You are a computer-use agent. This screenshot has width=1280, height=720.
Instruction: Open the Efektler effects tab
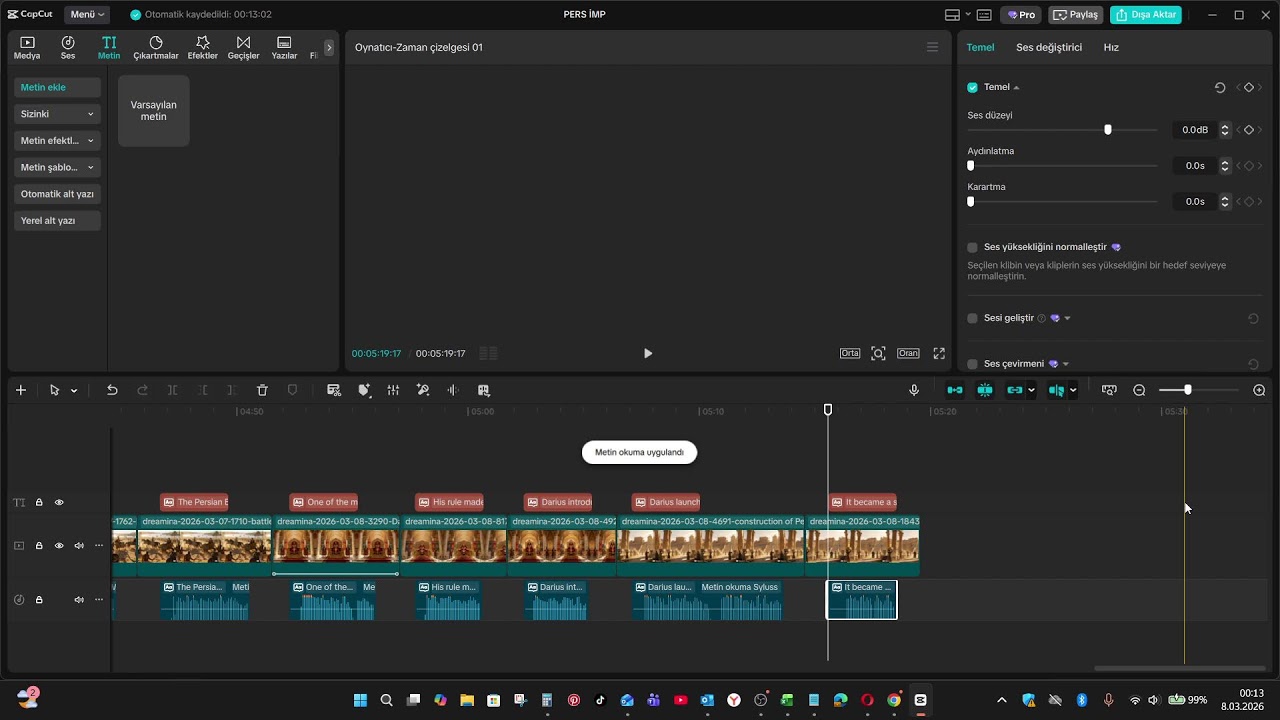(203, 47)
